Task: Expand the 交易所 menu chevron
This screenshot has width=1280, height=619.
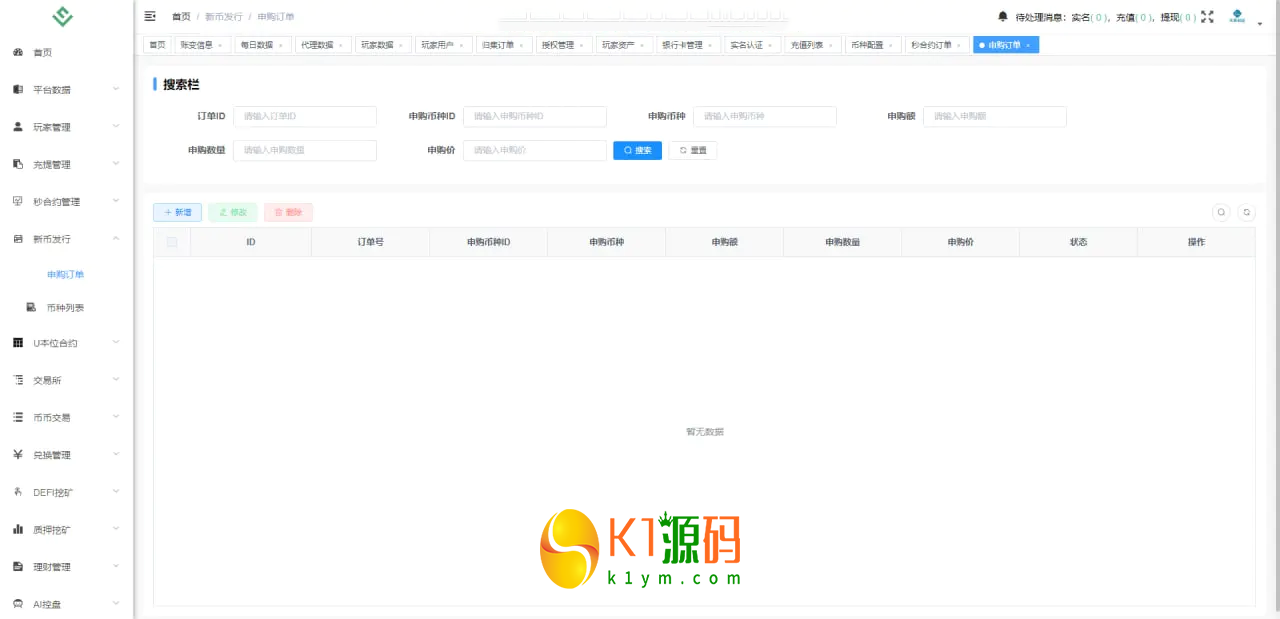Action: click(116, 380)
